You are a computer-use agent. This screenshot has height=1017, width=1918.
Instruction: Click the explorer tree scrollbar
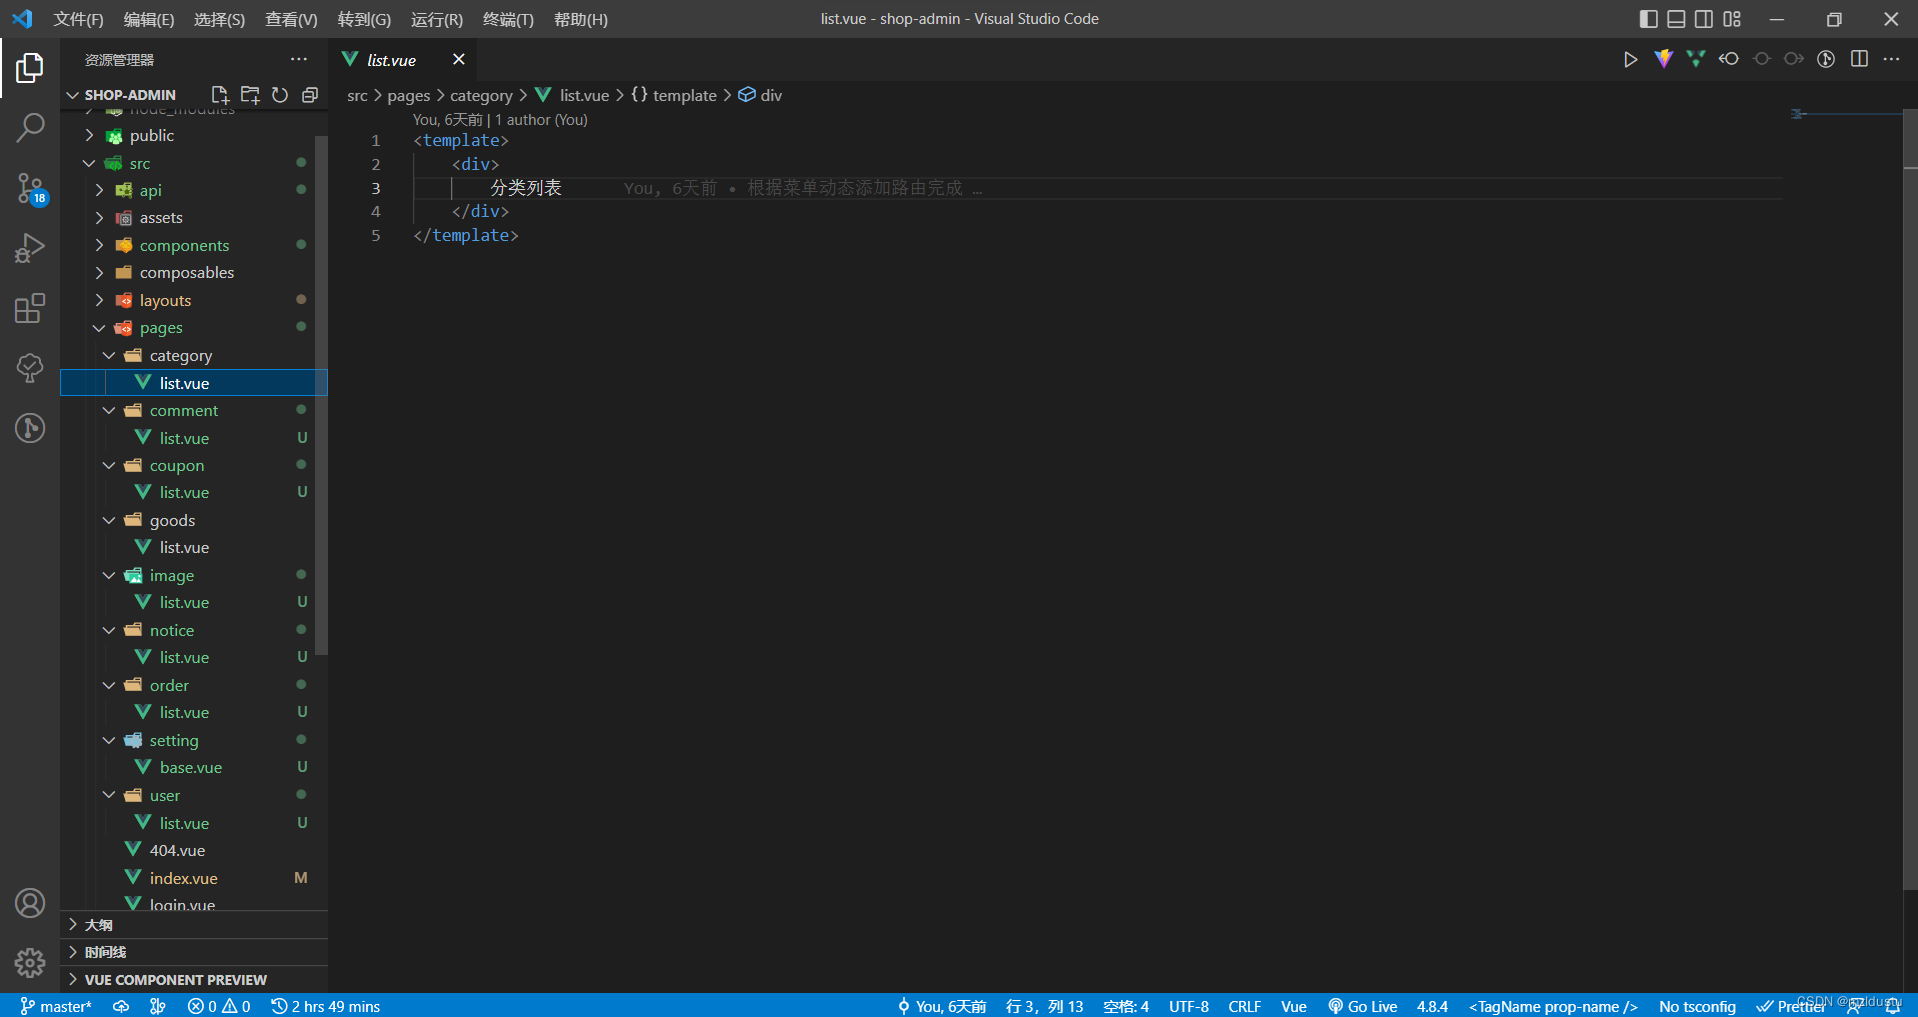321,395
